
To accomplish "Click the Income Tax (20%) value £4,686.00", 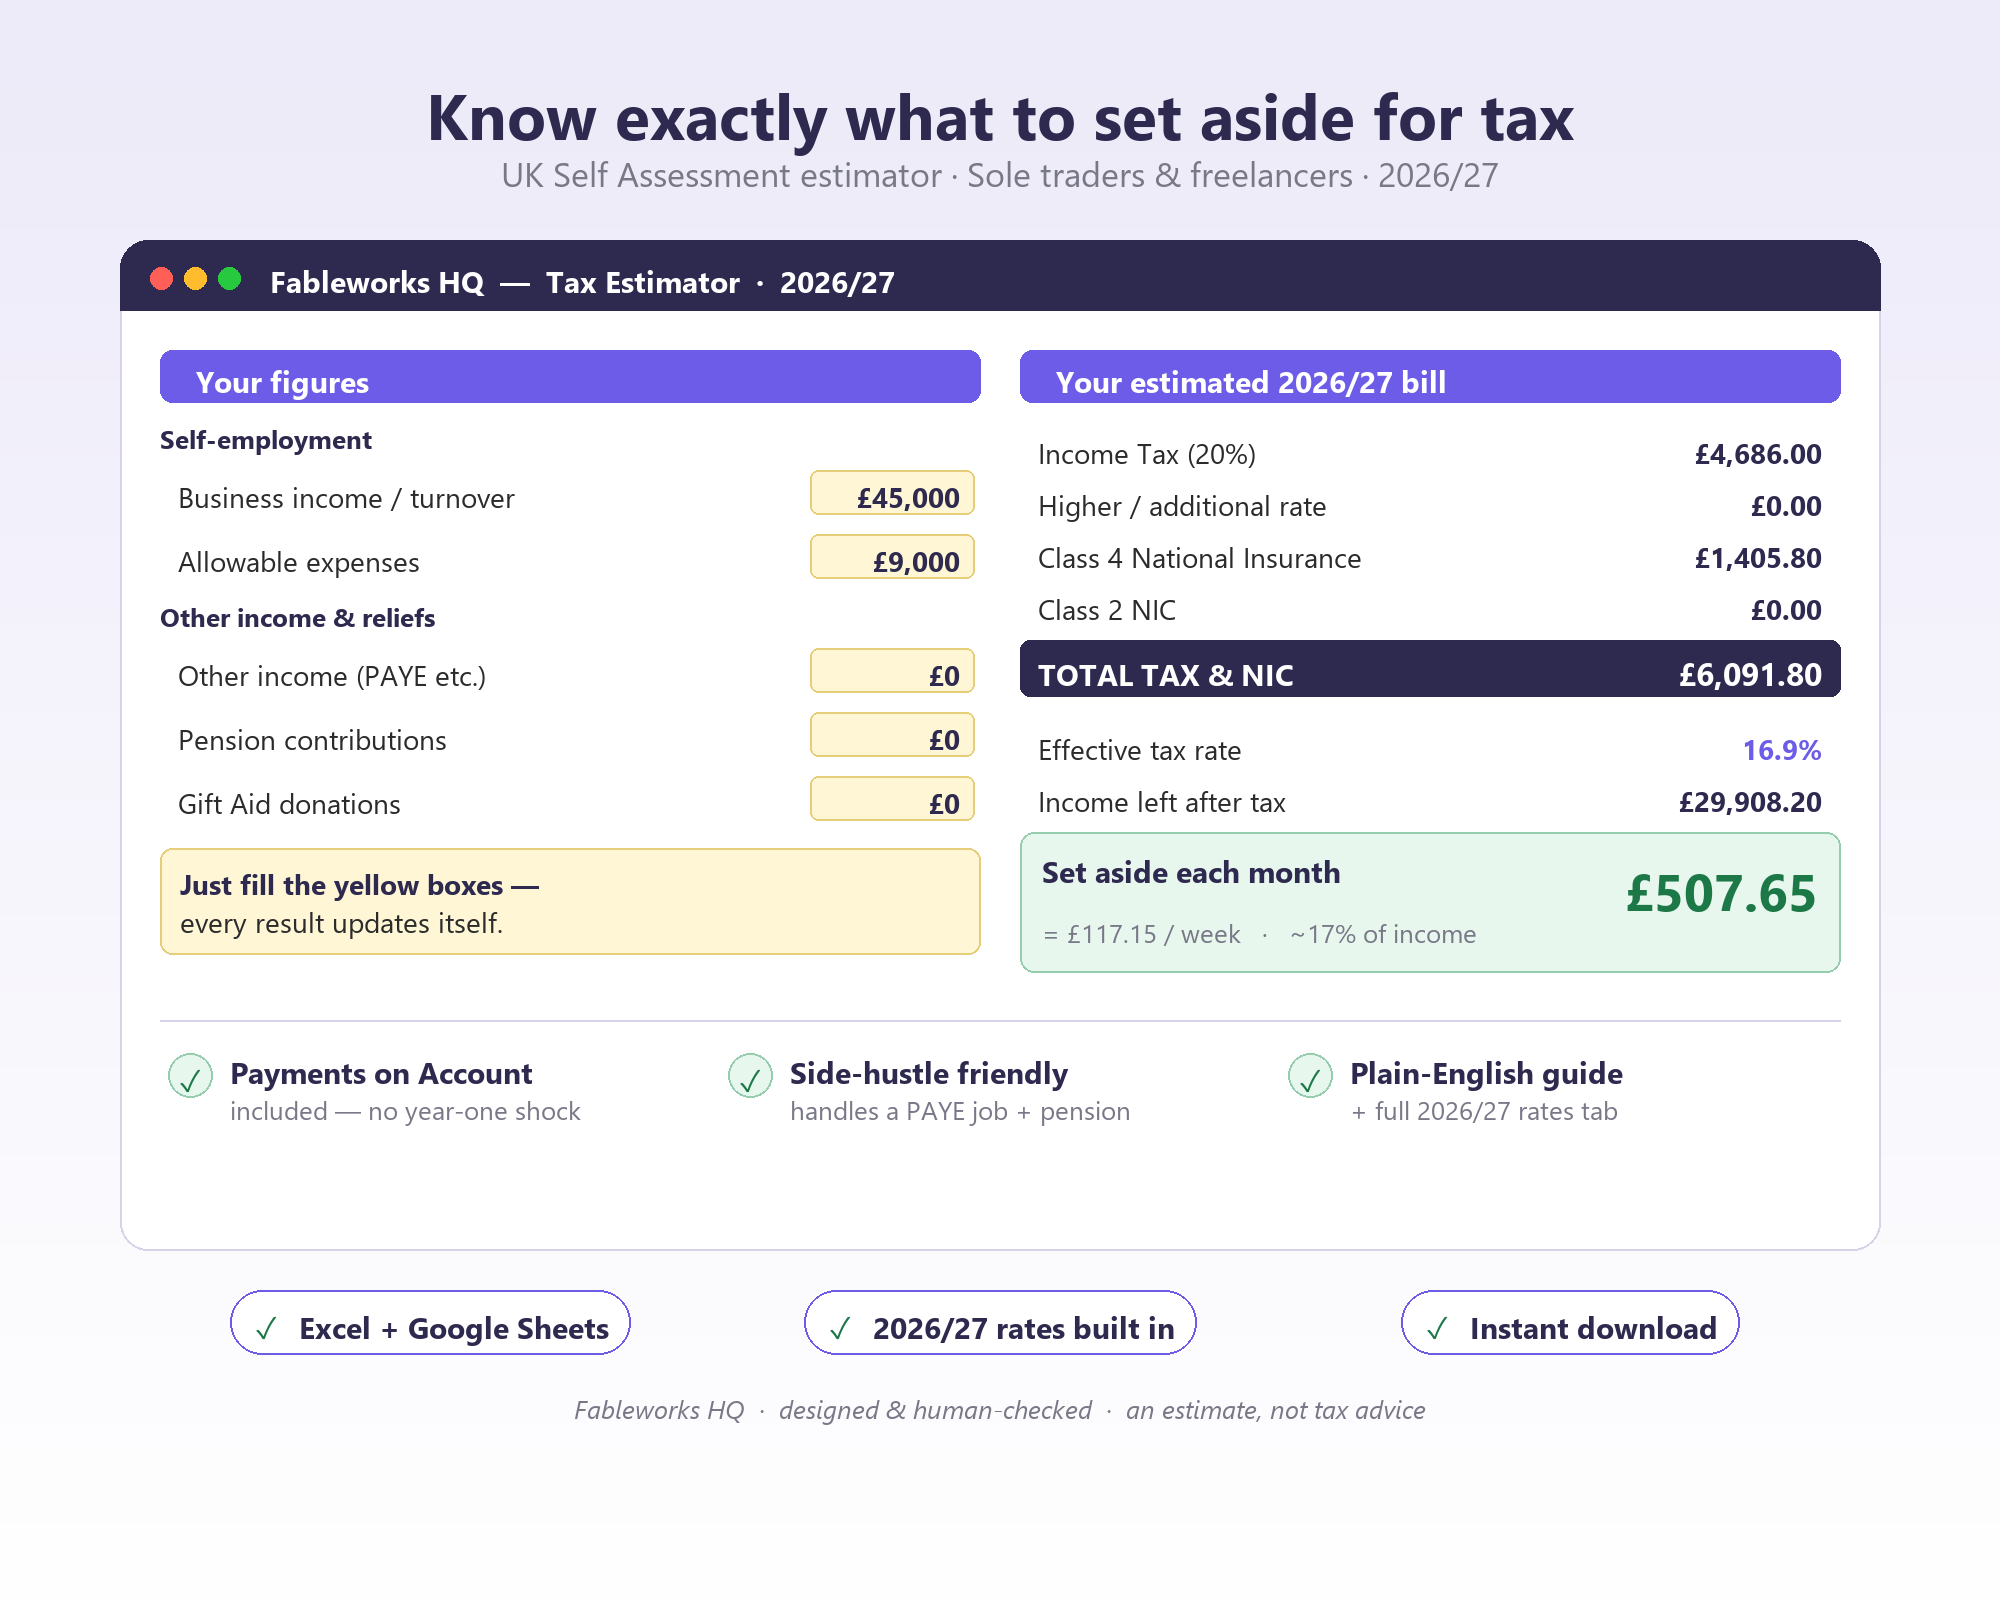I will [1758, 455].
